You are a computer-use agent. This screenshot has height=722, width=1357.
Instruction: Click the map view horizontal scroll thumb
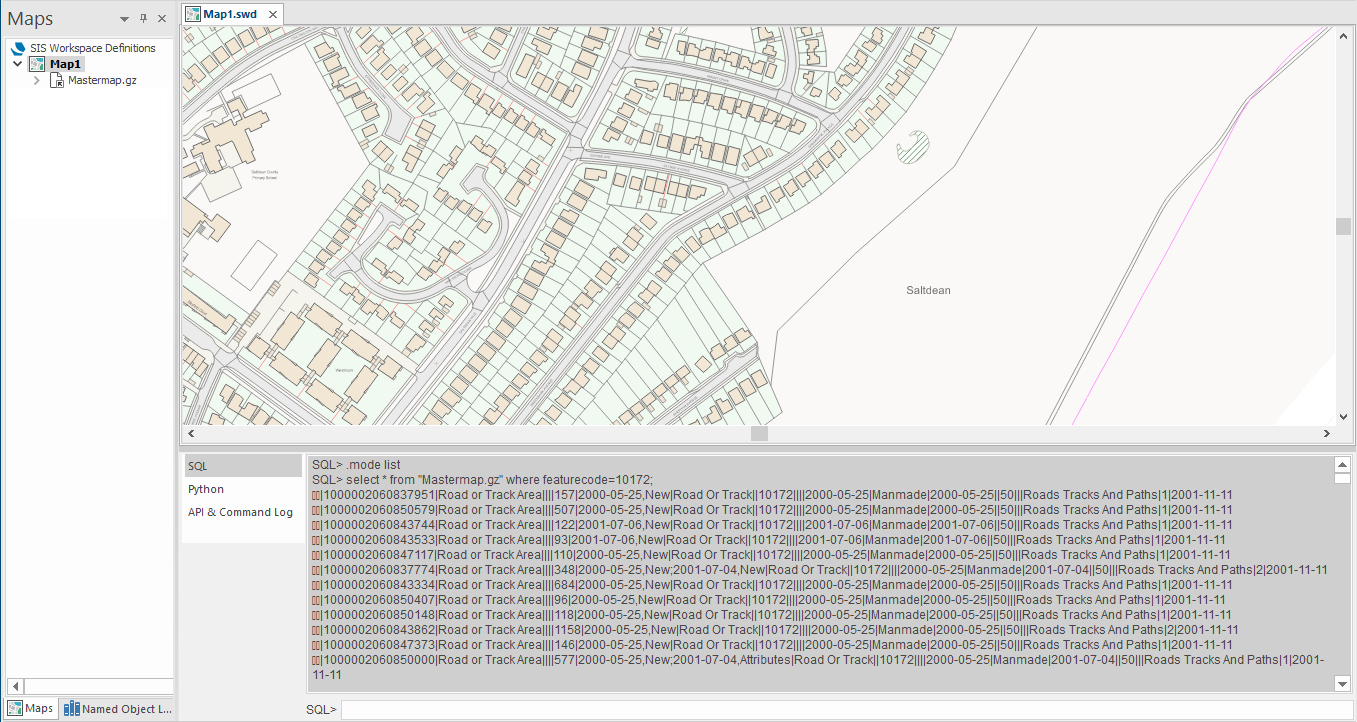tap(759, 434)
